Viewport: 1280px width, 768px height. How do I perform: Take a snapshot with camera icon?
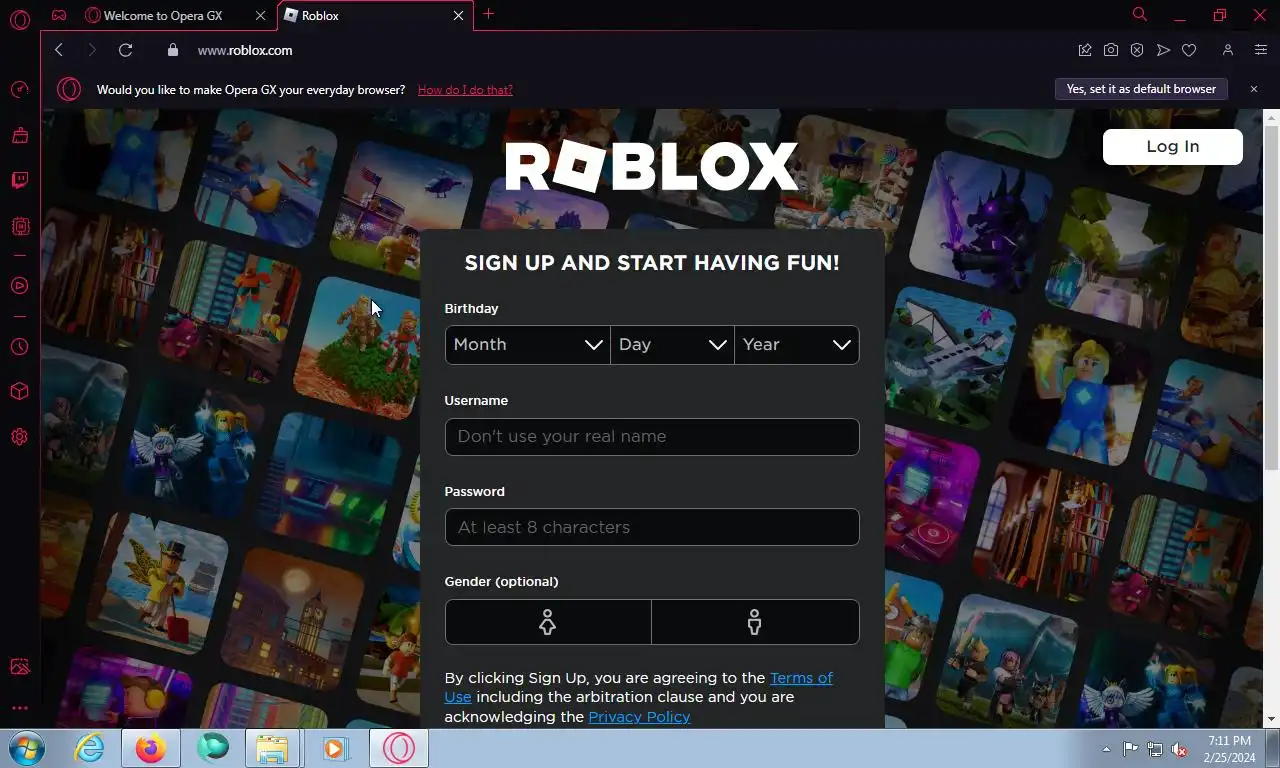(x=1111, y=50)
